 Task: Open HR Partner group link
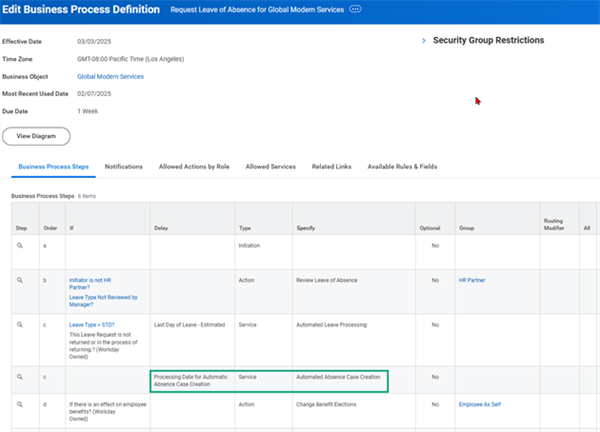click(x=472, y=280)
